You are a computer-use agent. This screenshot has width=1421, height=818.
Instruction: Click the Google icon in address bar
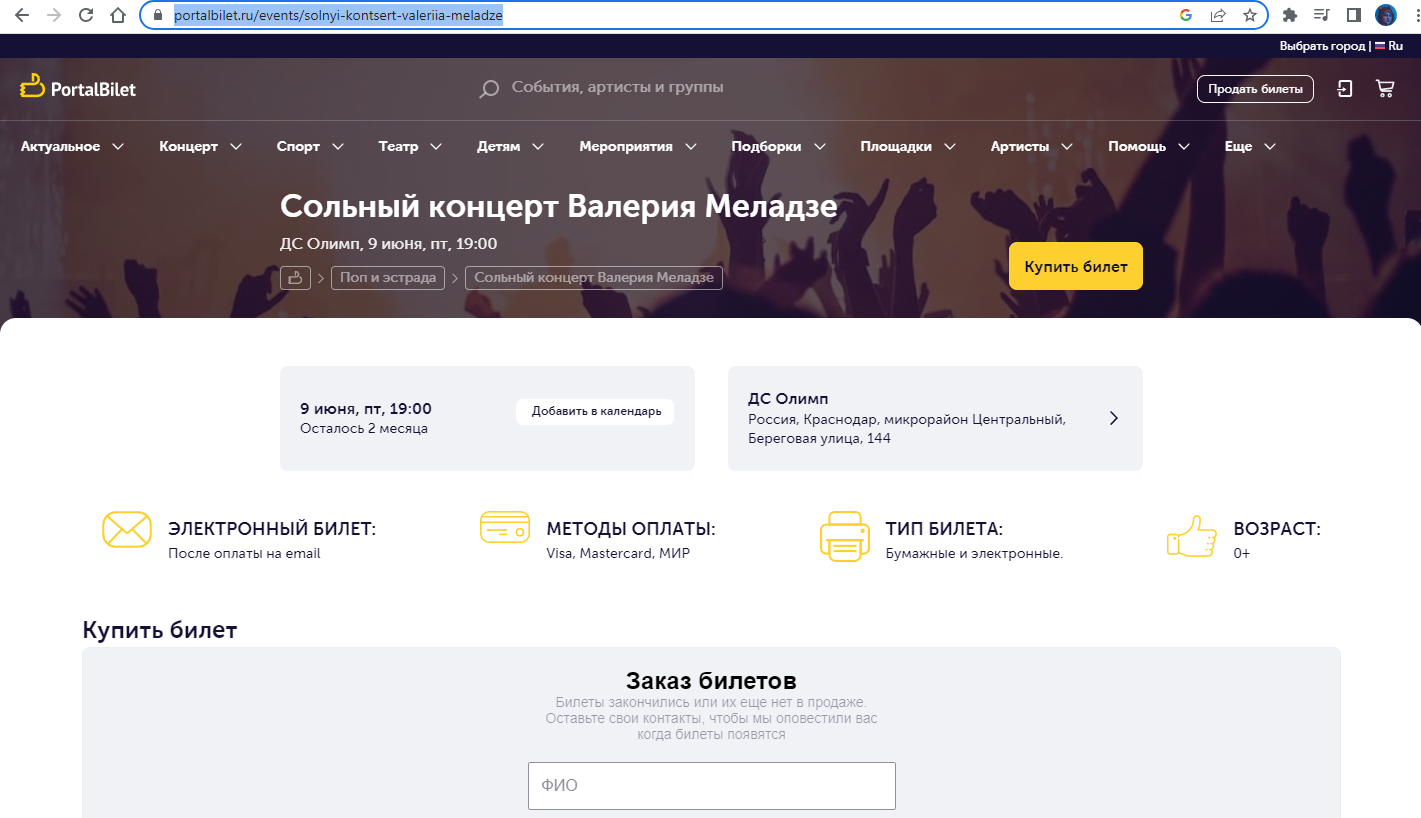click(x=1186, y=15)
